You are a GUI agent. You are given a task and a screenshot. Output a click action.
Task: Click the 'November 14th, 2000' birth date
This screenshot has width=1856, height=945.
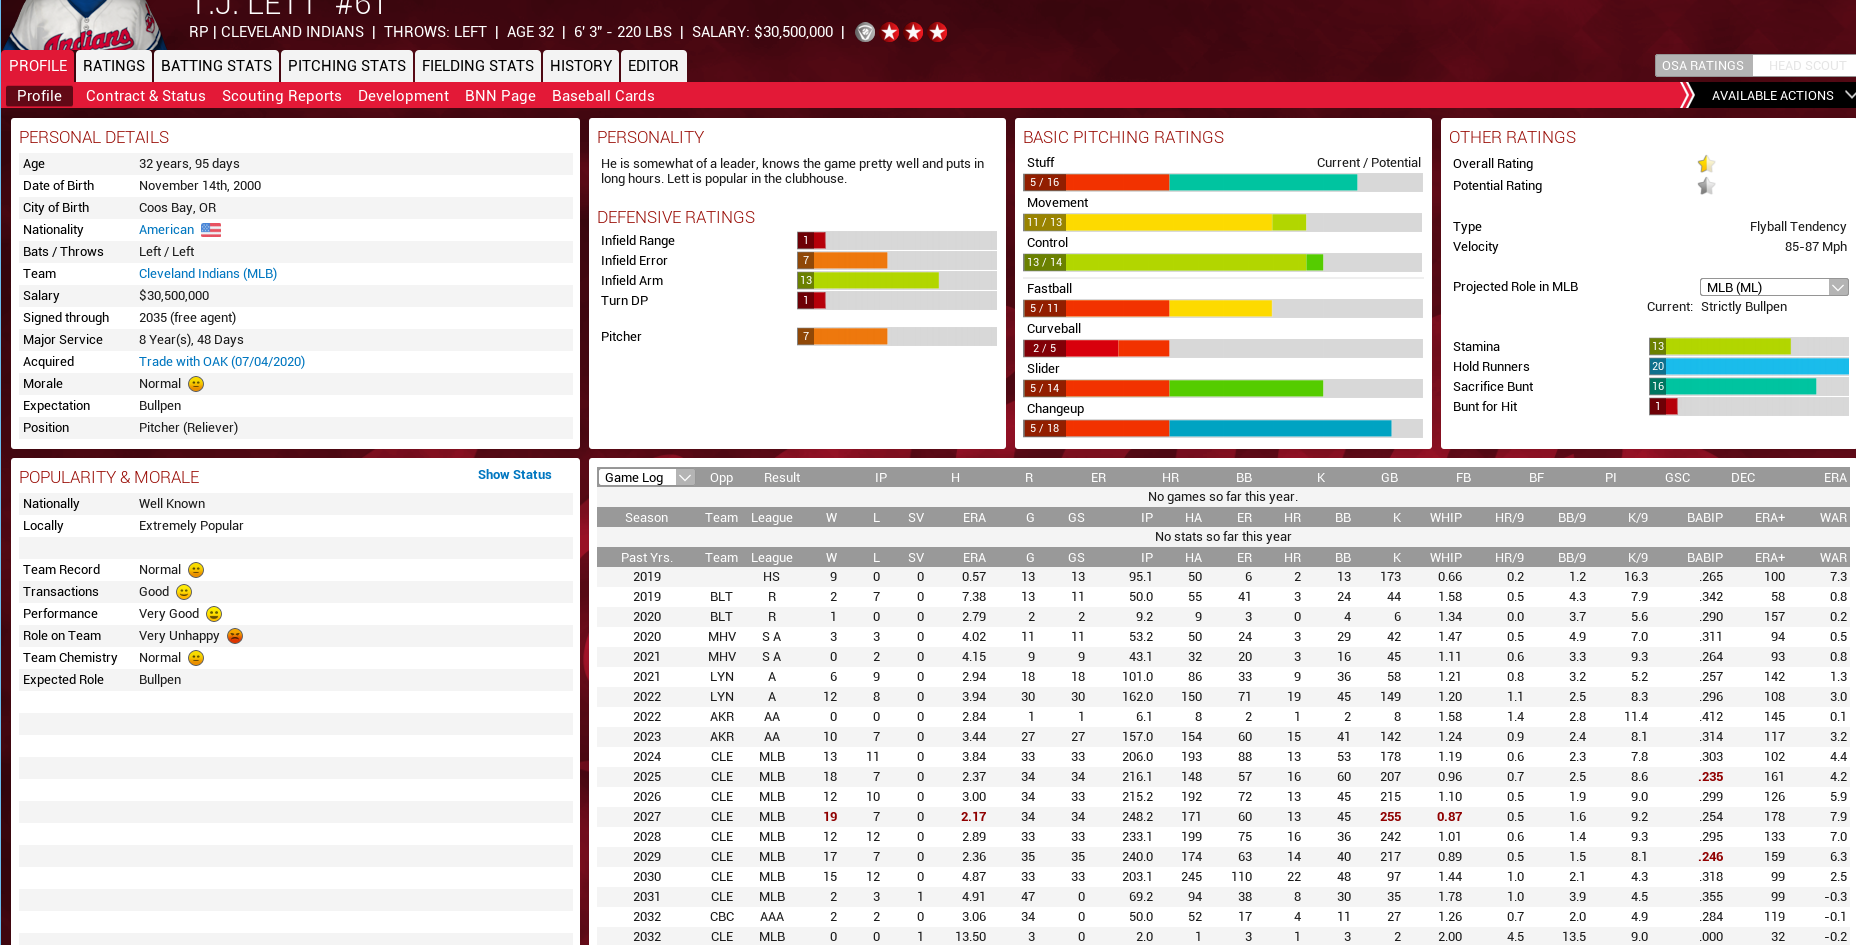click(x=200, y=186)
